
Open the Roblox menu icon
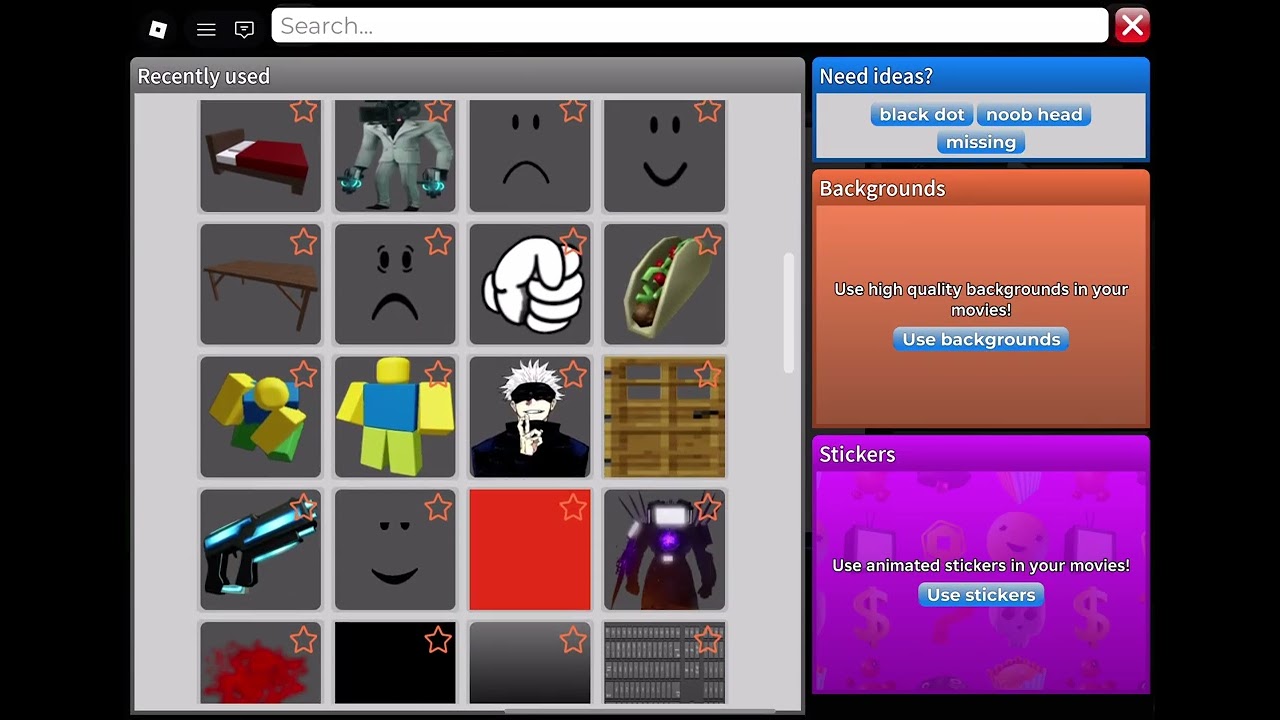(x=157, y=29)
